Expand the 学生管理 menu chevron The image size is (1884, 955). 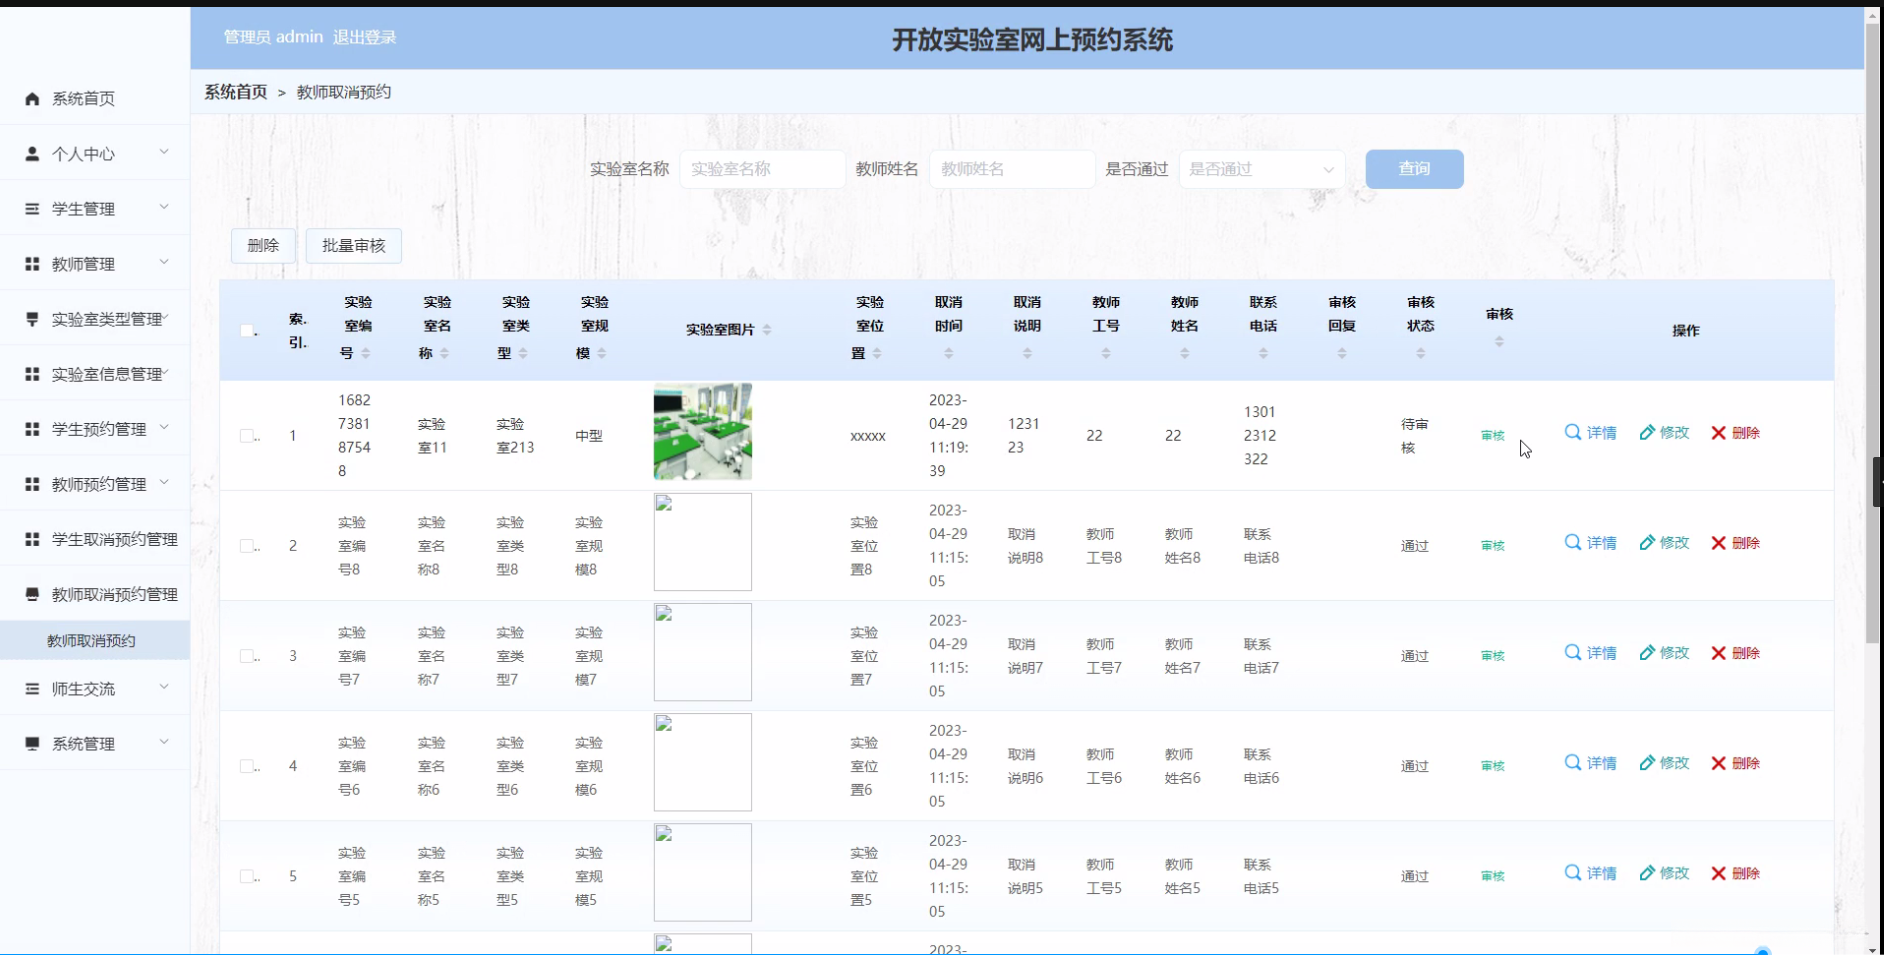[164, 207]
